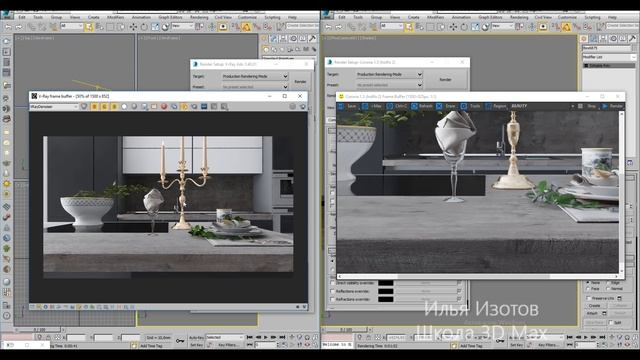Open Scripting menu in right window
Viewport: 640px width, 360px height.
(x=592, y=18)
